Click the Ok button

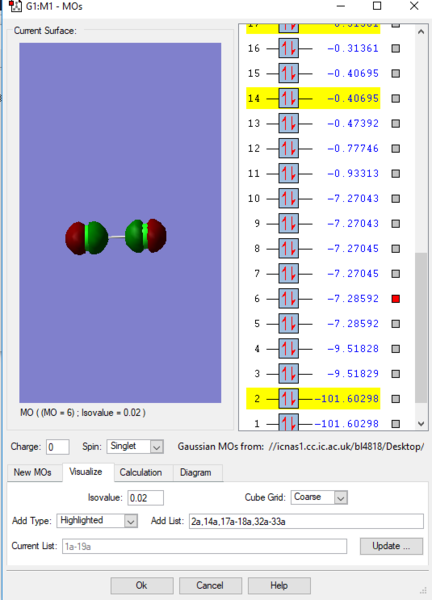[x=142, y=585]
